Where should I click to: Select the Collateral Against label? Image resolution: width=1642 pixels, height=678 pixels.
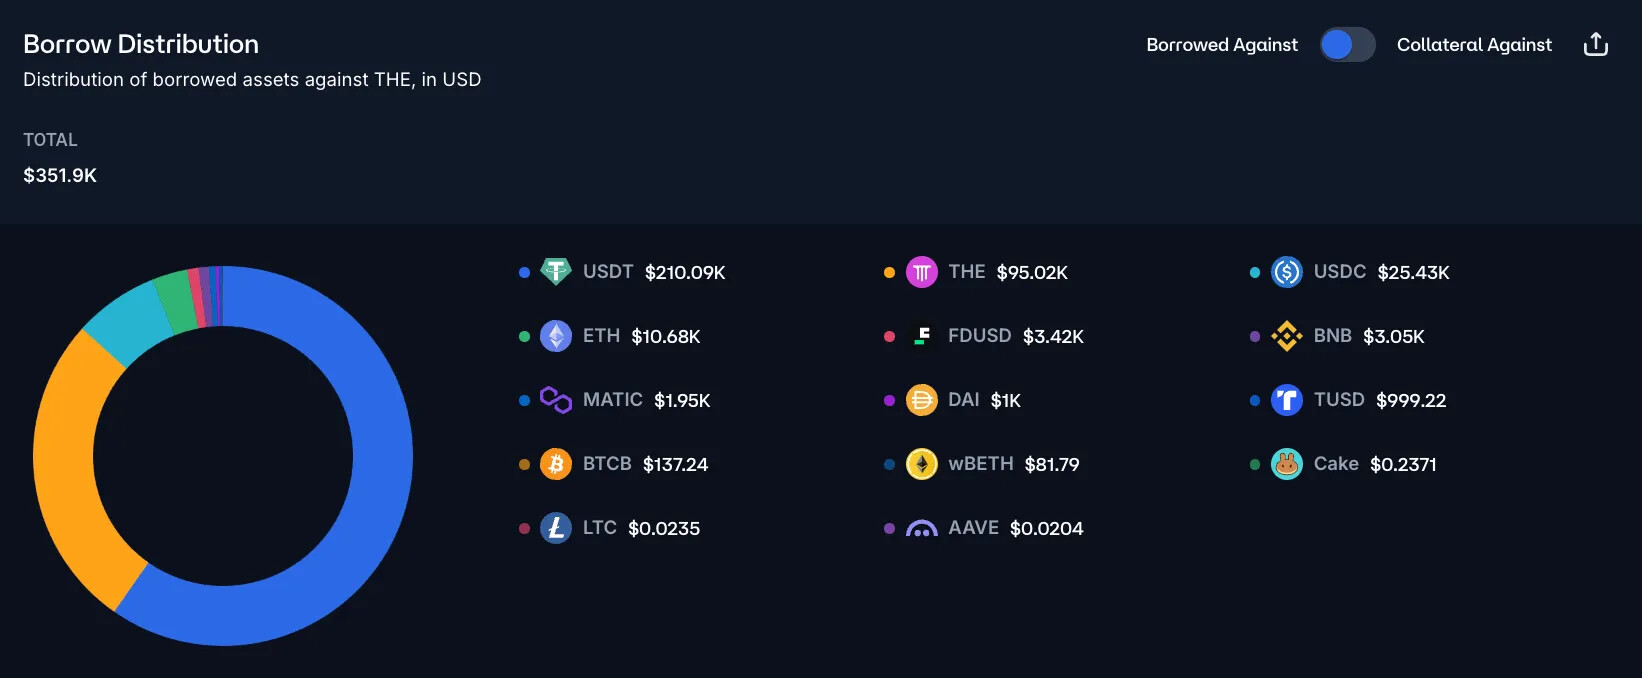click(1474, 44)
